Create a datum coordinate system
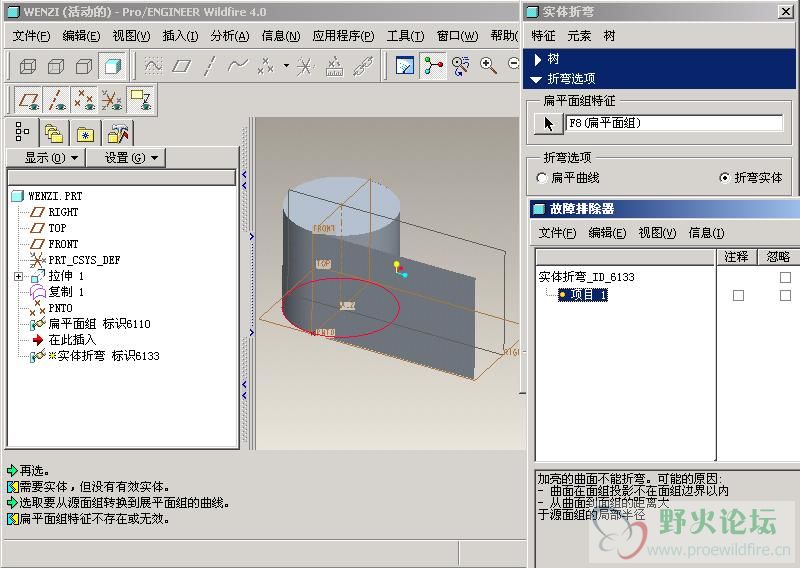 point(305,66)
